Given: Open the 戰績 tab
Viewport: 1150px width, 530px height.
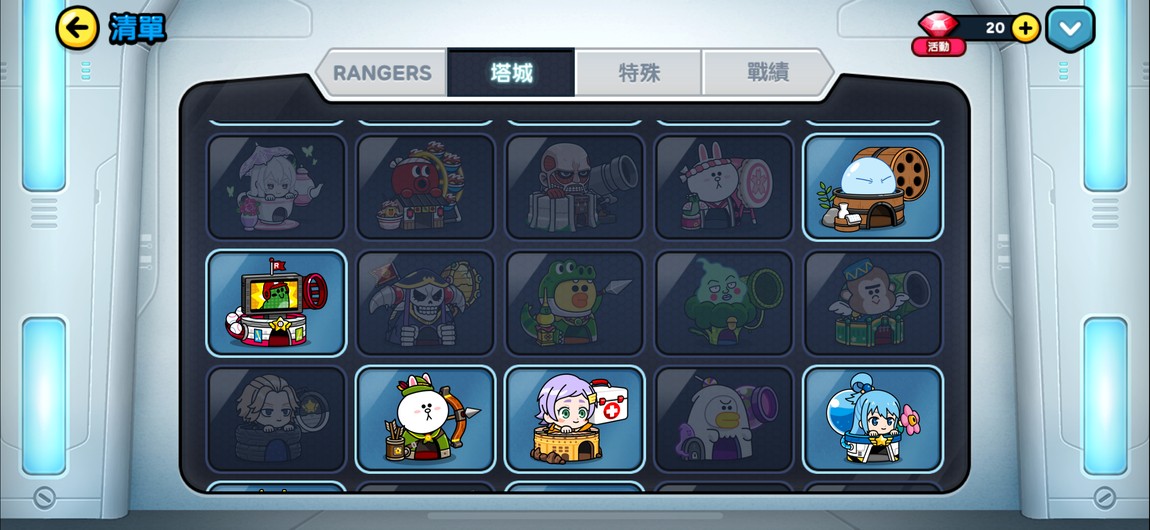Looking at the screenshot, I should (767, 73).
